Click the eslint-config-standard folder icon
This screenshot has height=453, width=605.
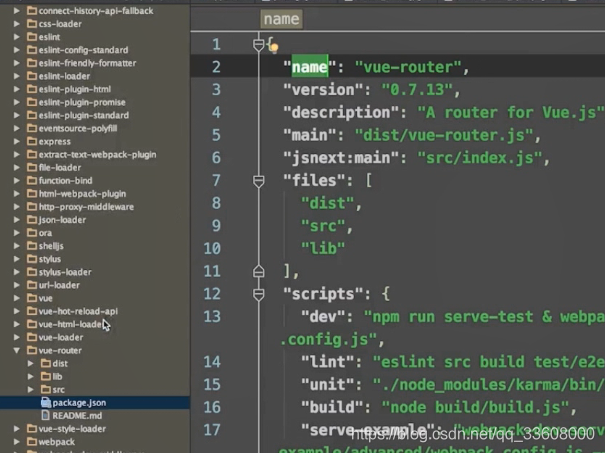coord(32,50)
